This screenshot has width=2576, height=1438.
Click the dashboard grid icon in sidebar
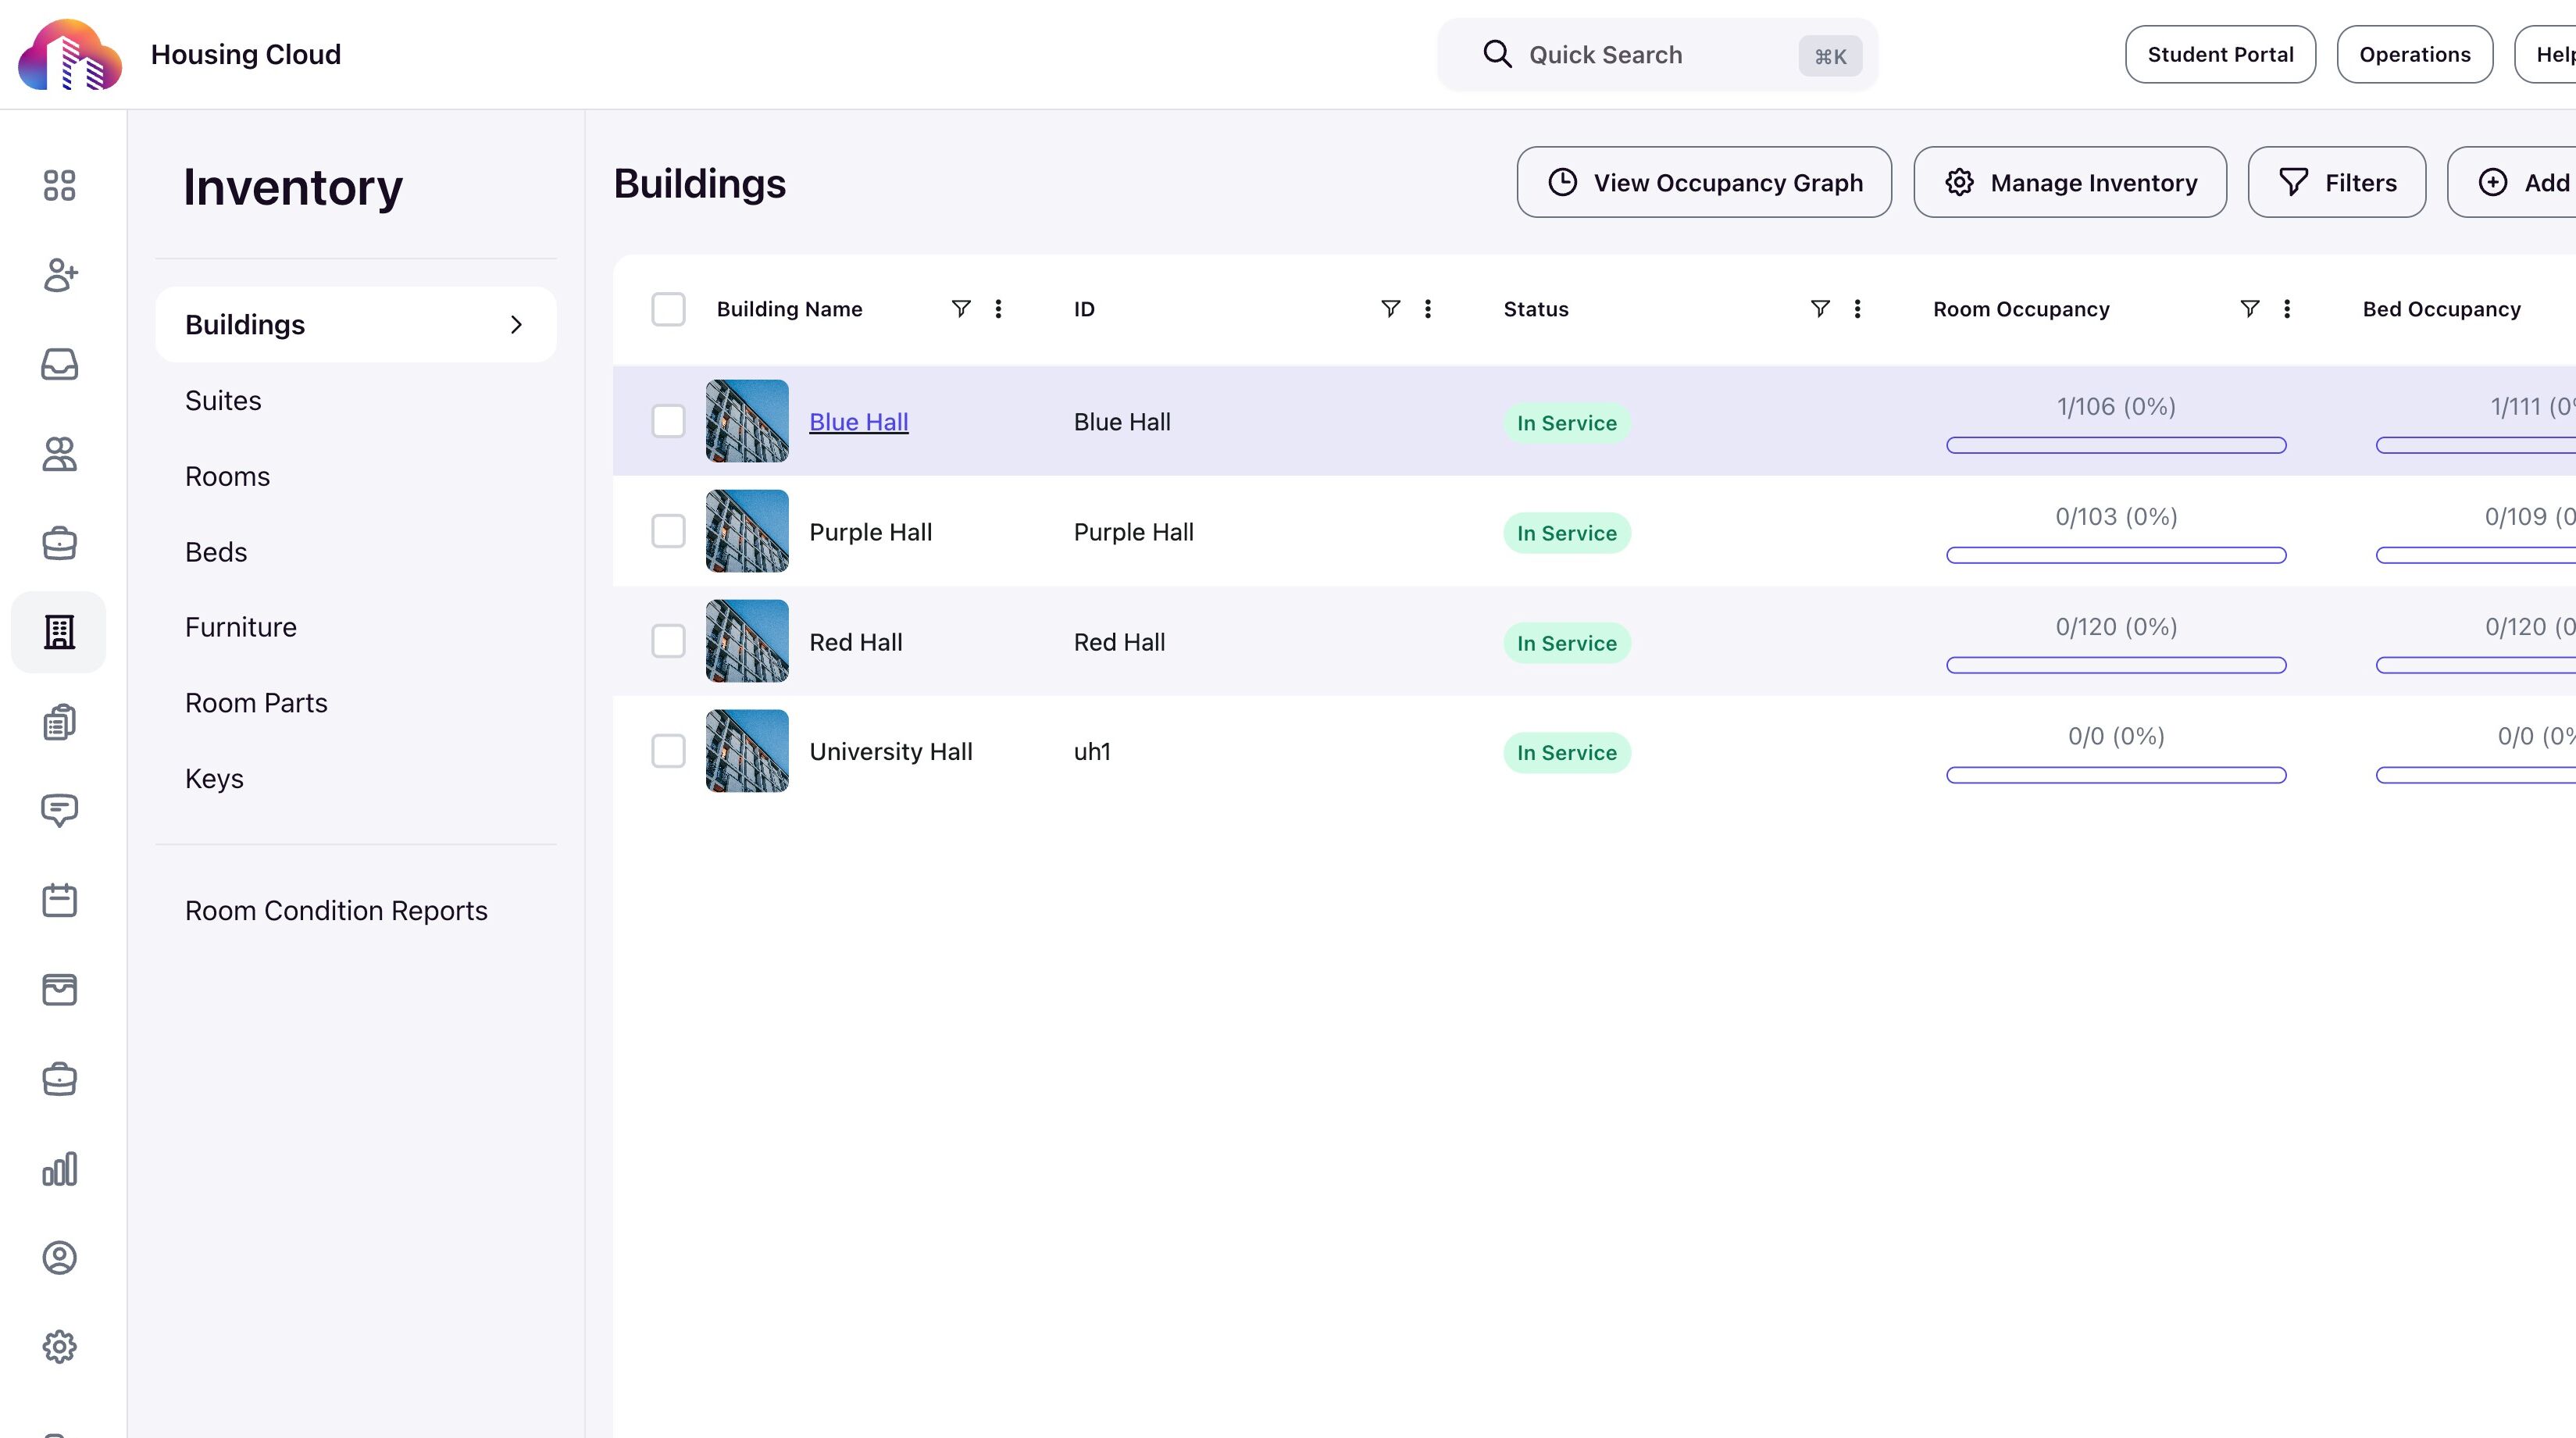[59, 185]
